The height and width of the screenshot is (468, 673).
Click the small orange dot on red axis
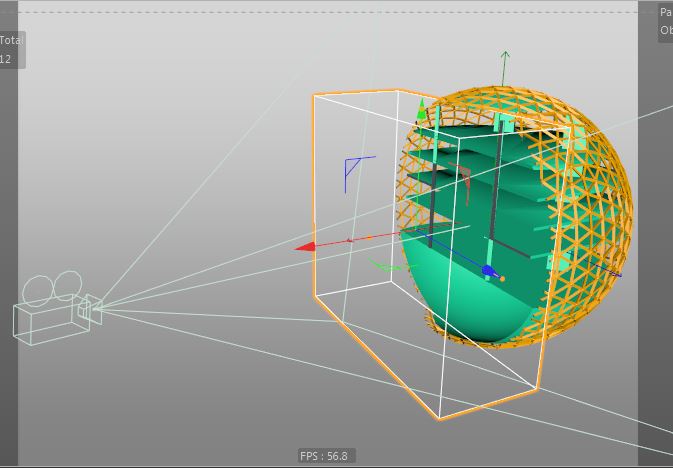(x=369, y=237)
